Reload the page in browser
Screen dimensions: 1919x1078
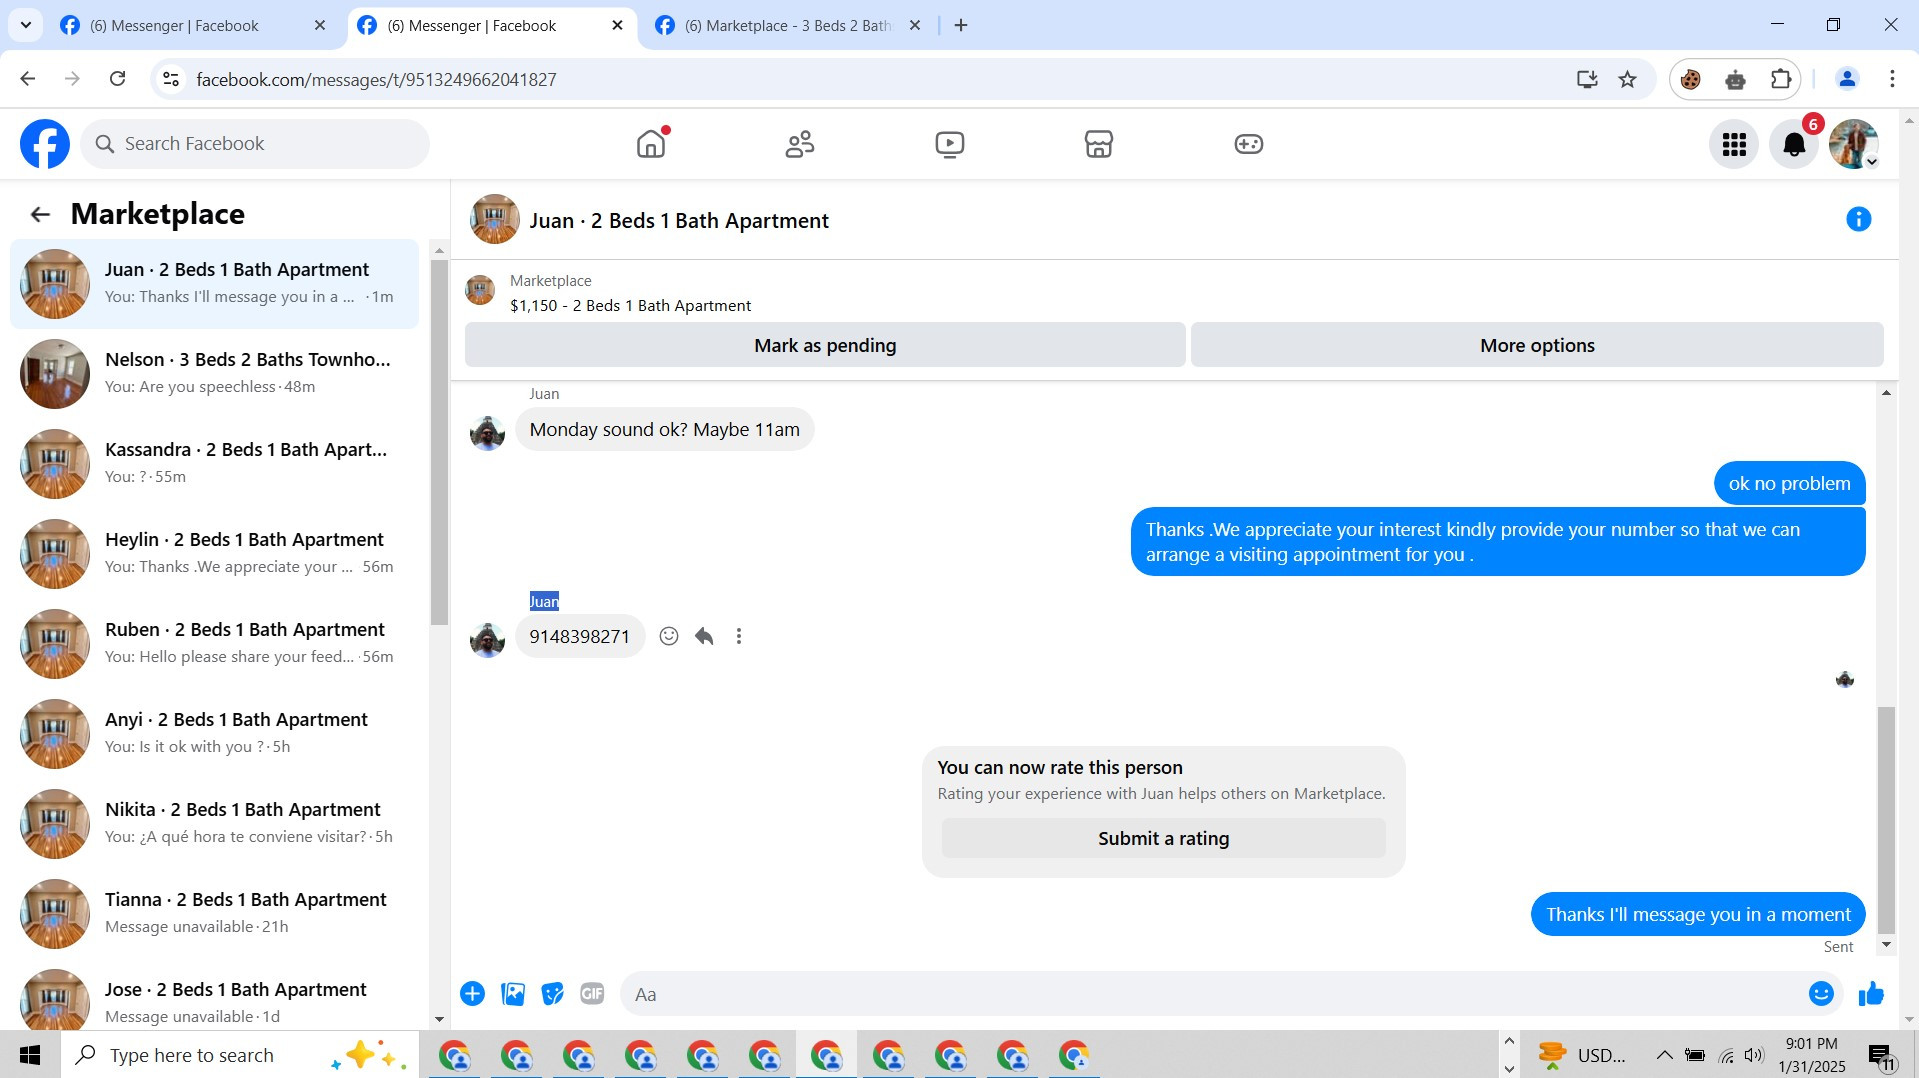point(117,79)
